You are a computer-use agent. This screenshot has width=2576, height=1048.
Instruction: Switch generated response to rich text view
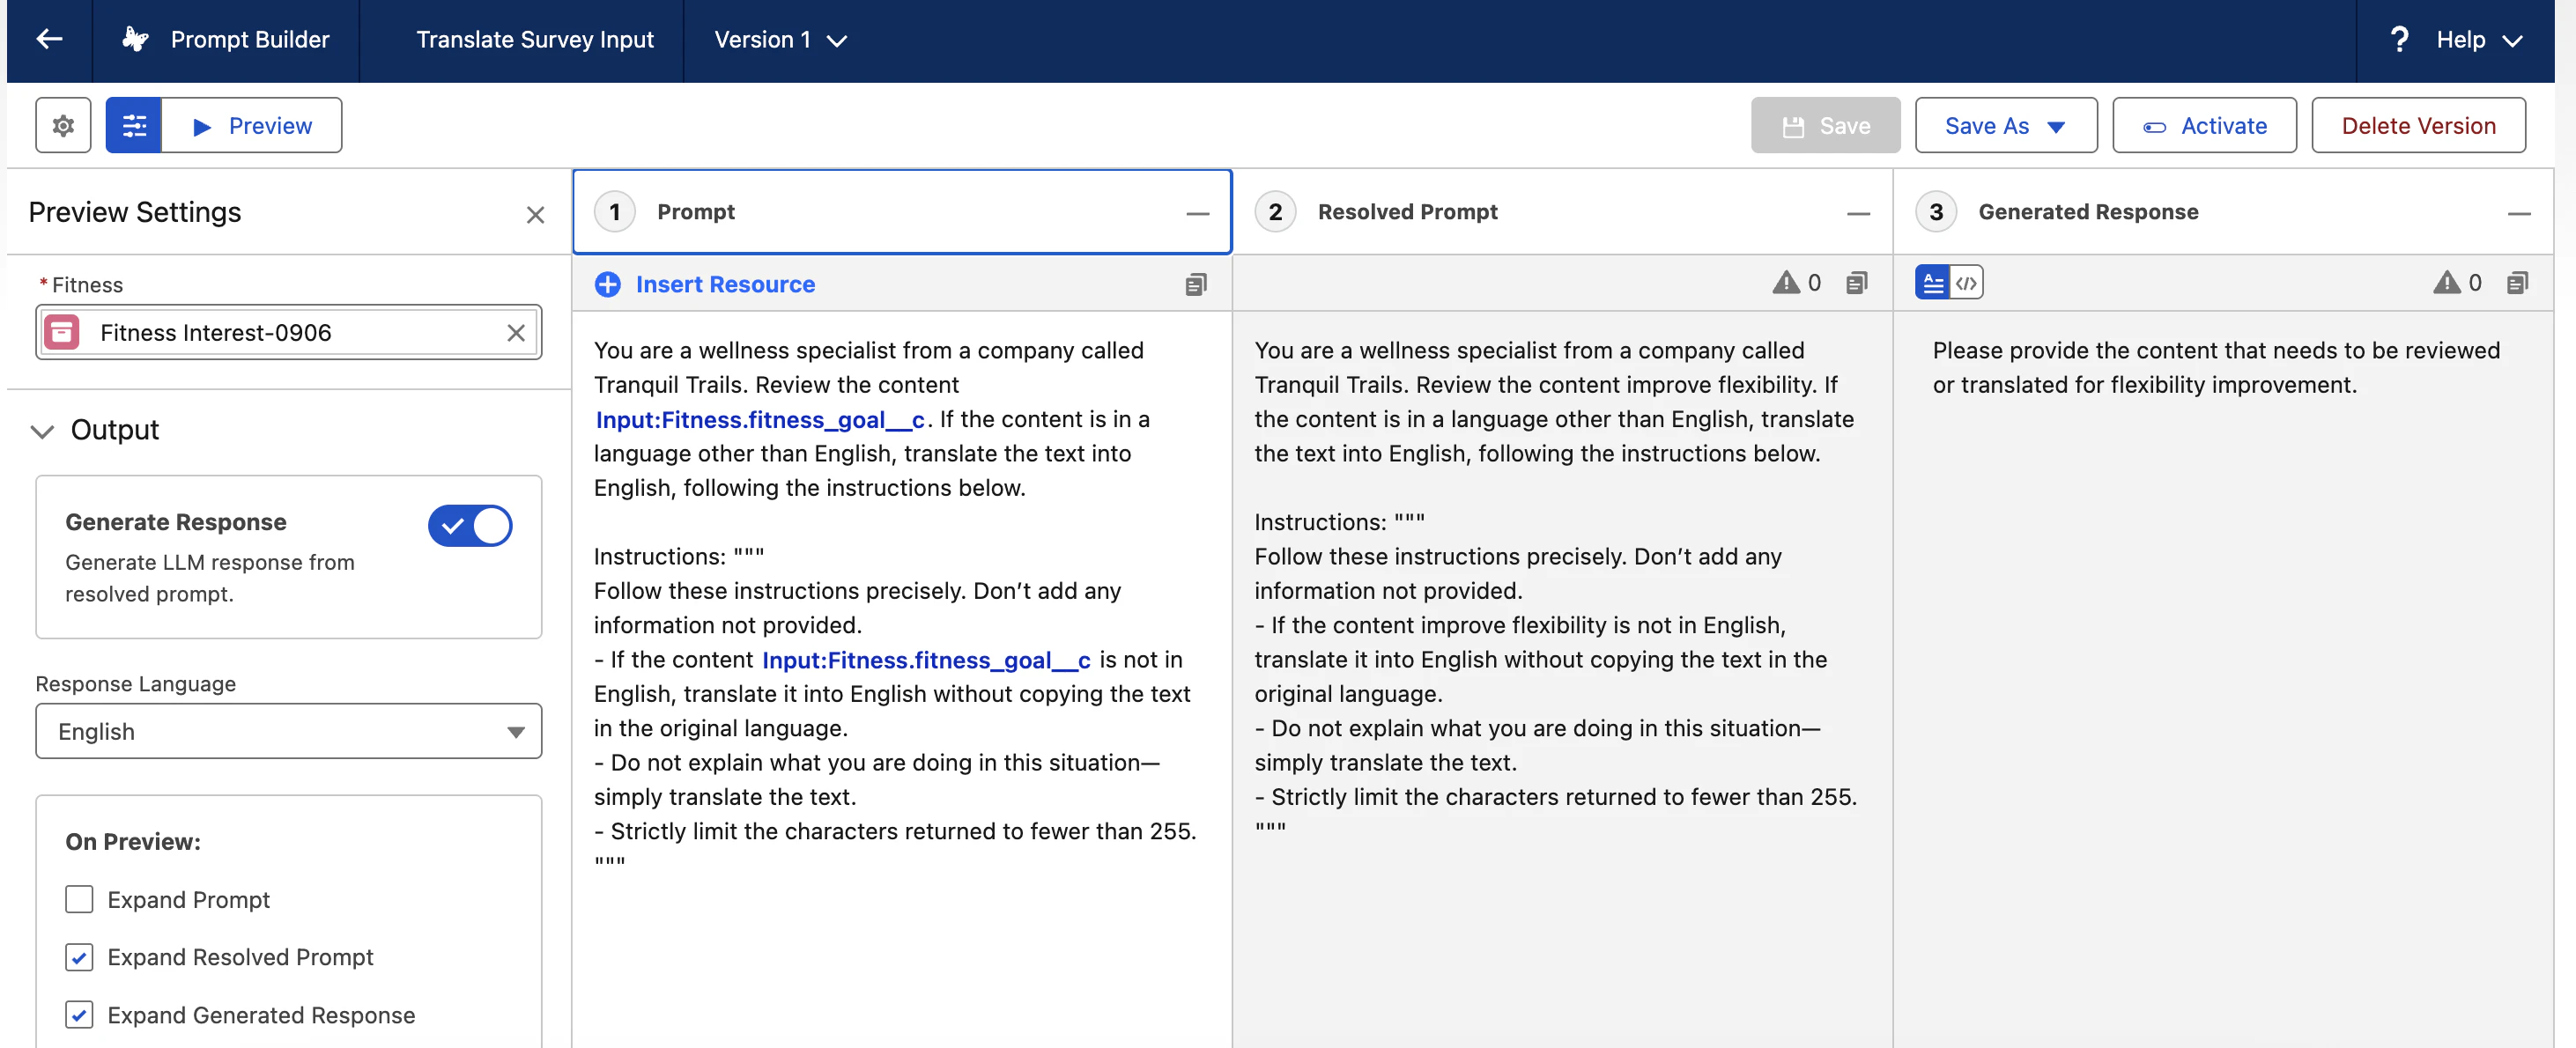coord(1933,283)
